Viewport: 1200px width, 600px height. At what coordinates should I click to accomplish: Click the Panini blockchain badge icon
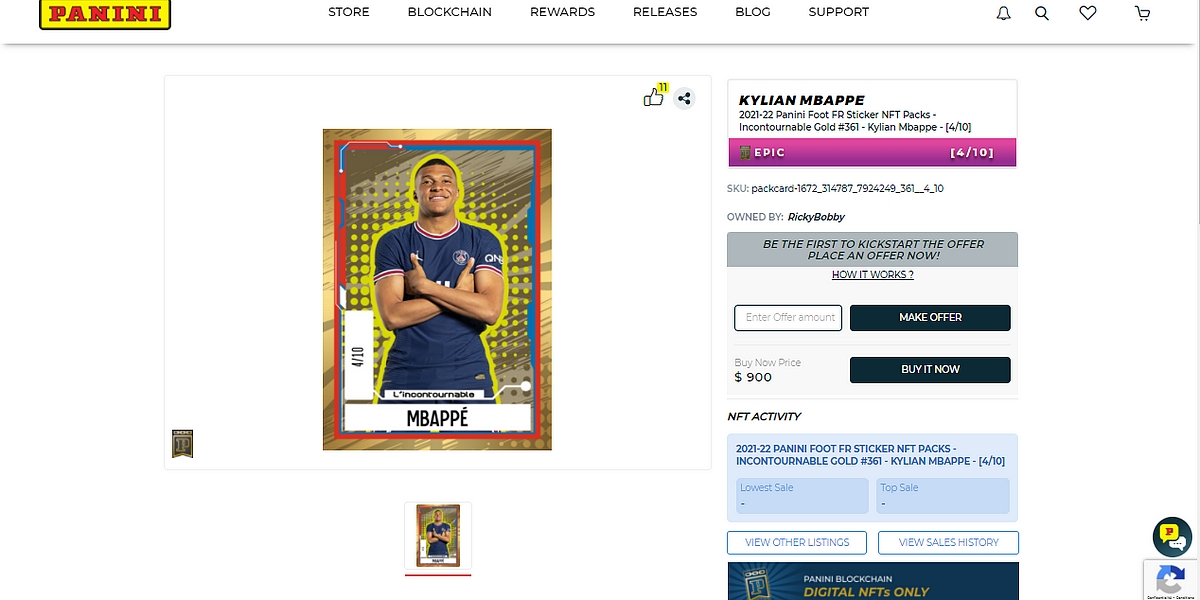(182, 444)
